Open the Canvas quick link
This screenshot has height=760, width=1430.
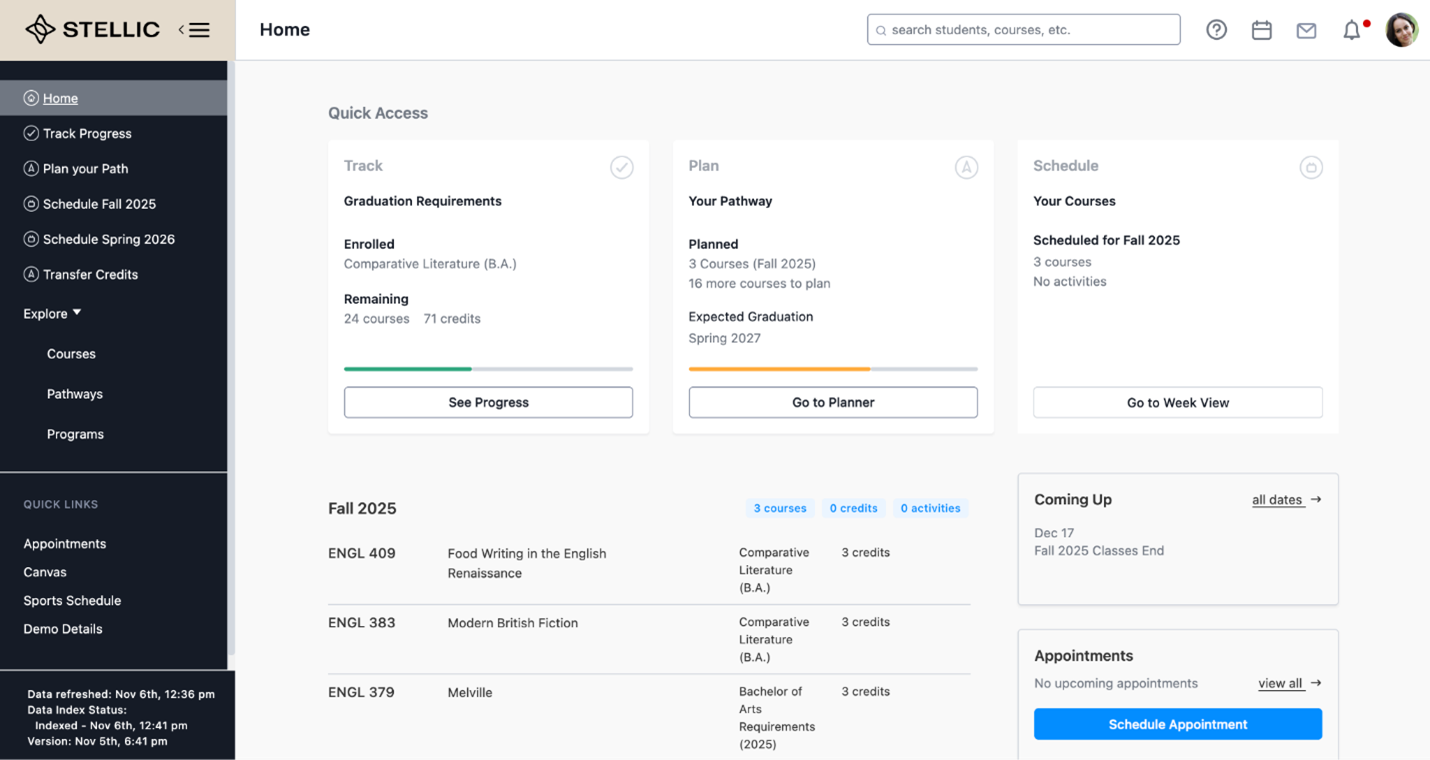45,572
